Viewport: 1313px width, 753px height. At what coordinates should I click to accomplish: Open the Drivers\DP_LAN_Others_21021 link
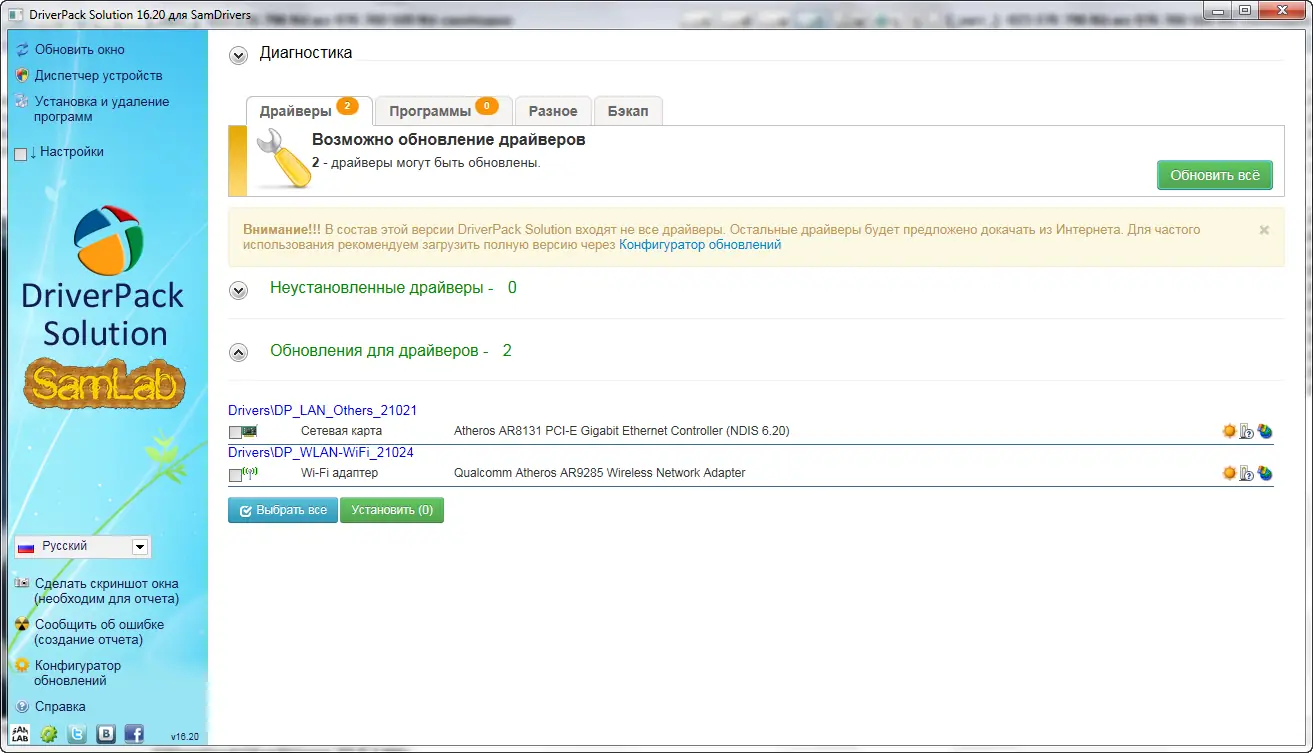(x=322, y=410)
